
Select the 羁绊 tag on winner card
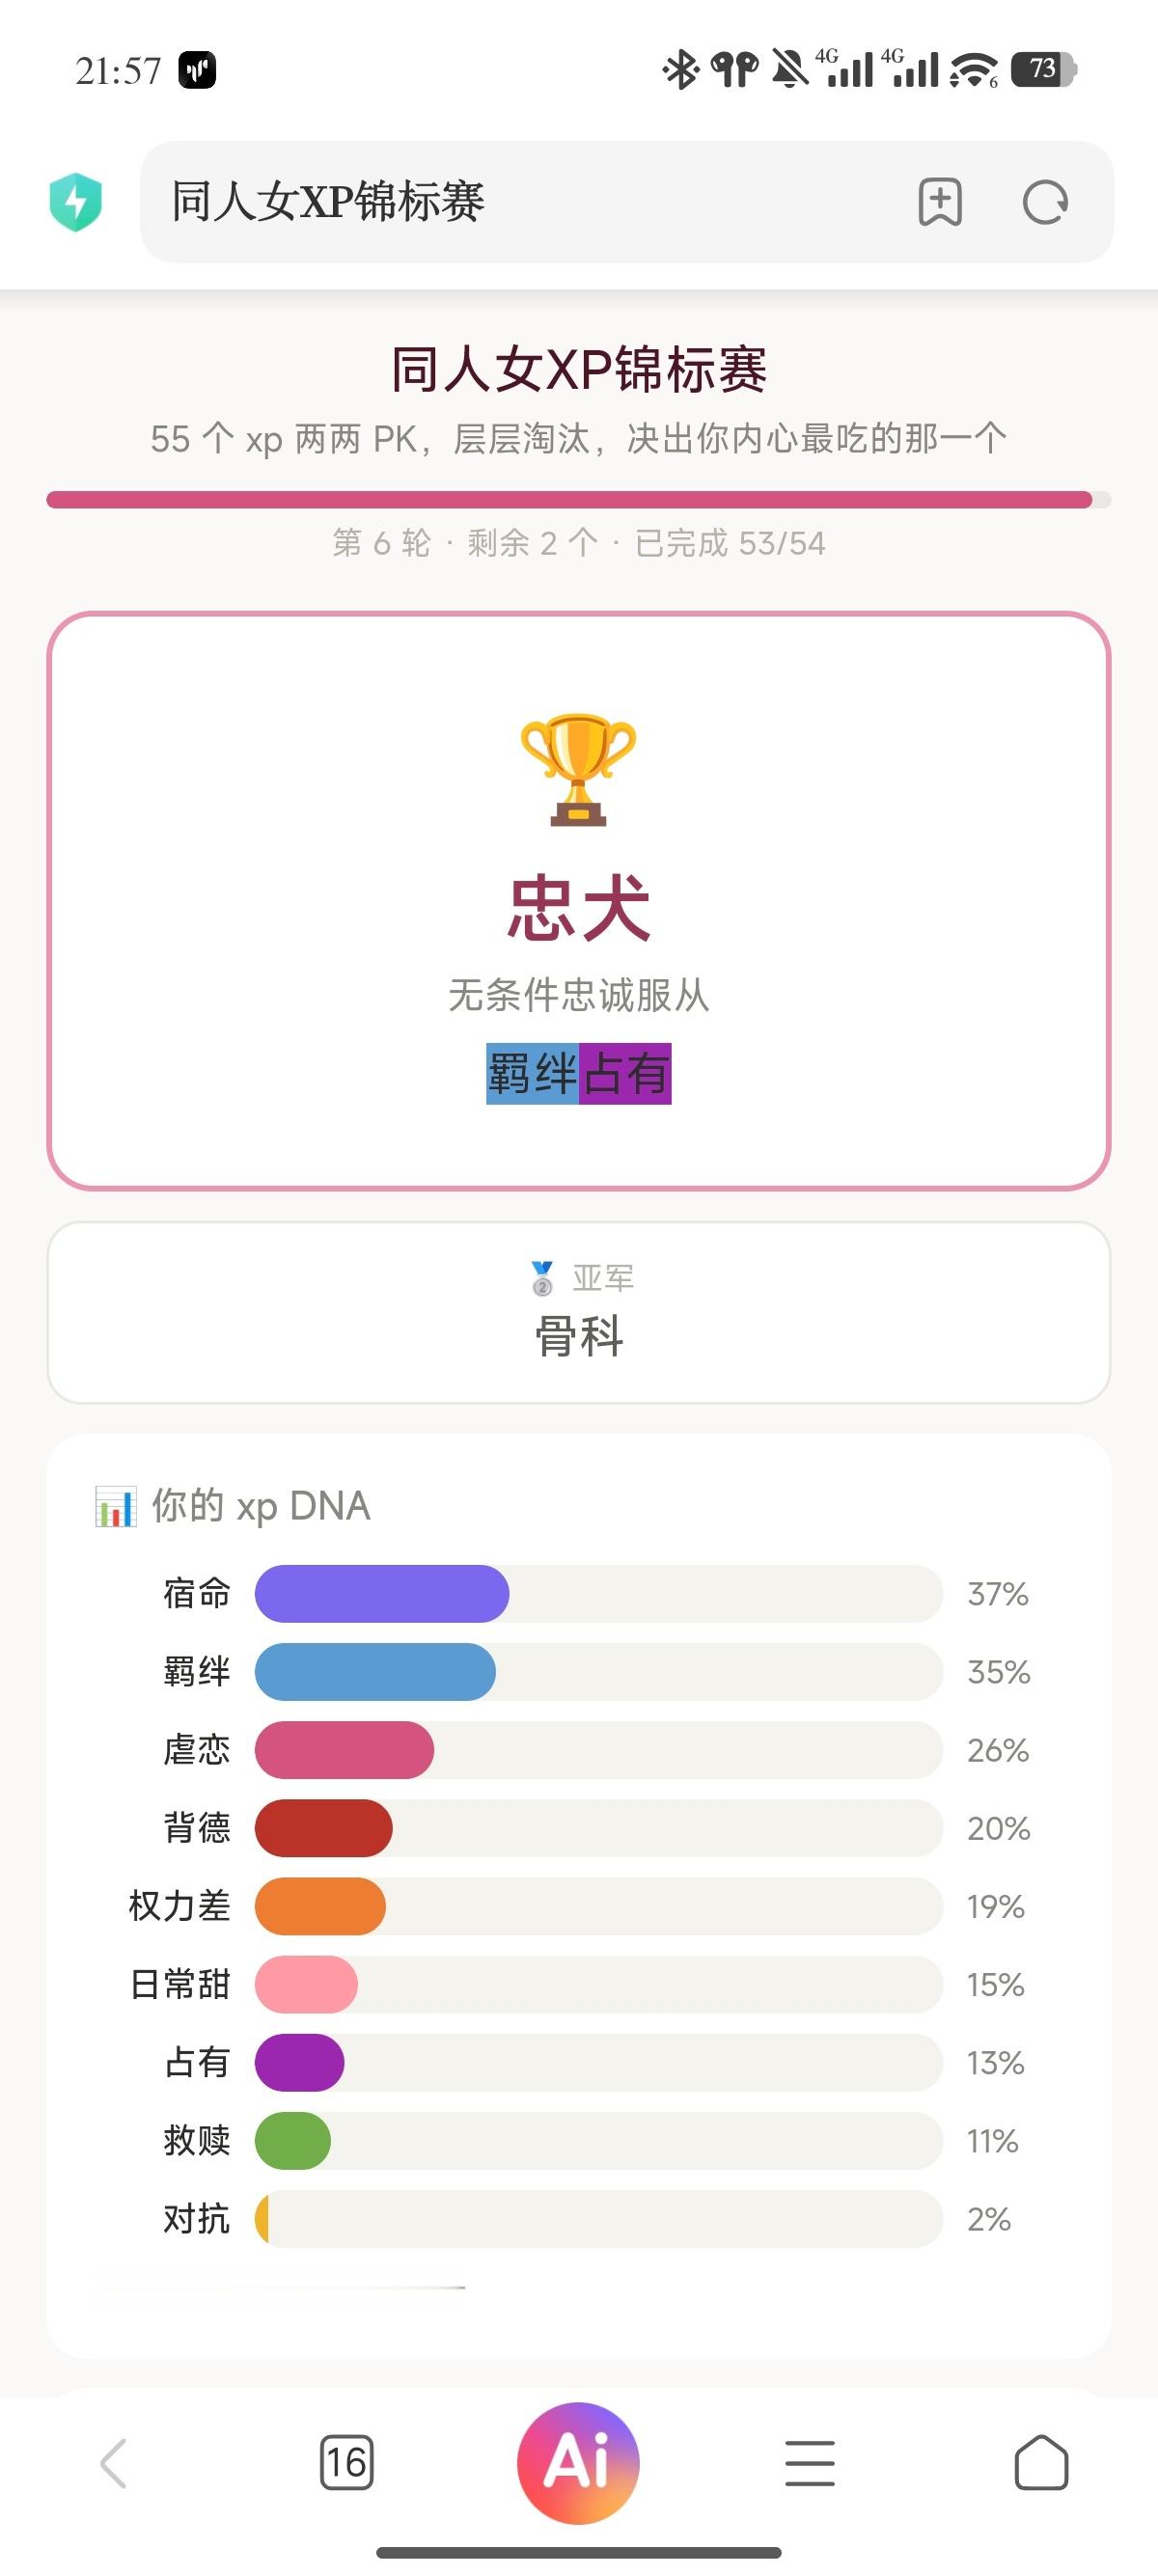532,1074
